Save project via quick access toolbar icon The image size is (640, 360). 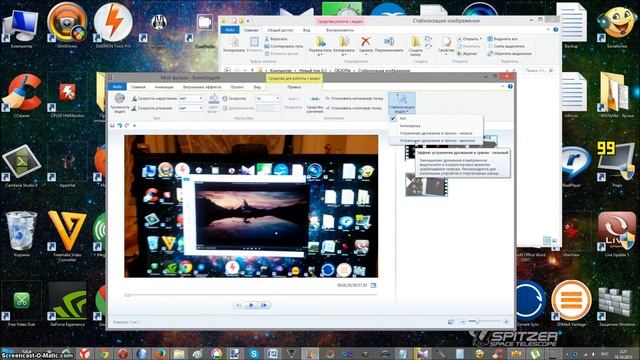tap(113, 126)
